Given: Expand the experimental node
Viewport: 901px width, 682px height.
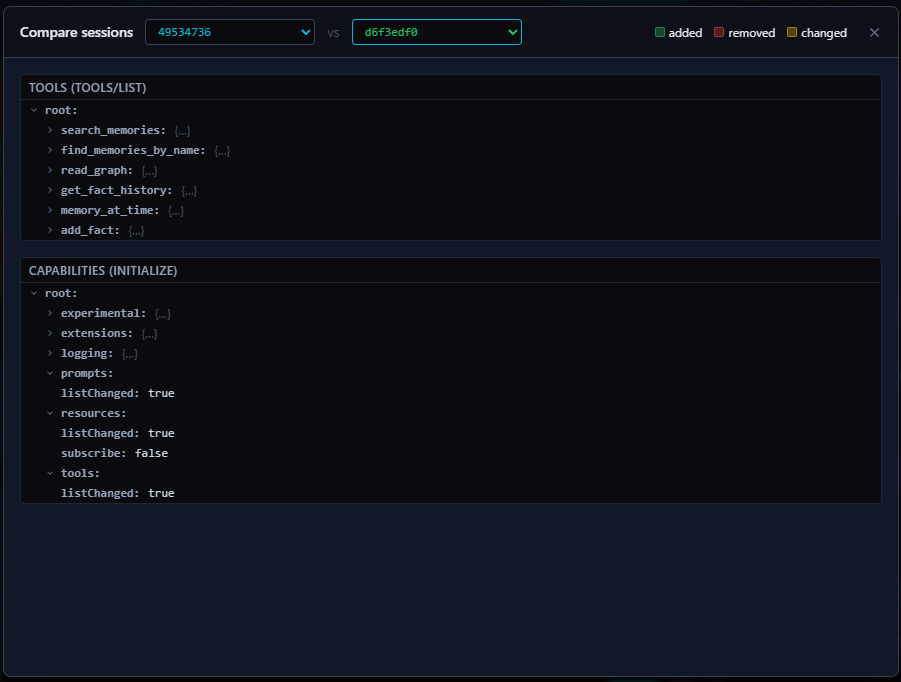Looking at the screenshot, I should (x=50, y=313).
